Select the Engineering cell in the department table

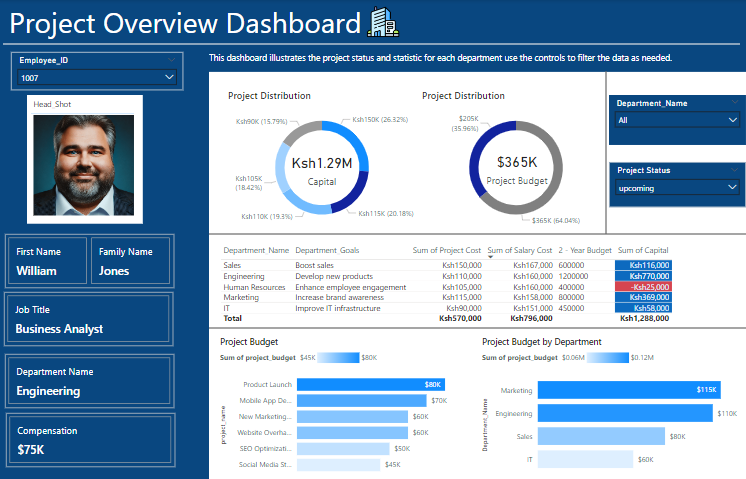244,276
